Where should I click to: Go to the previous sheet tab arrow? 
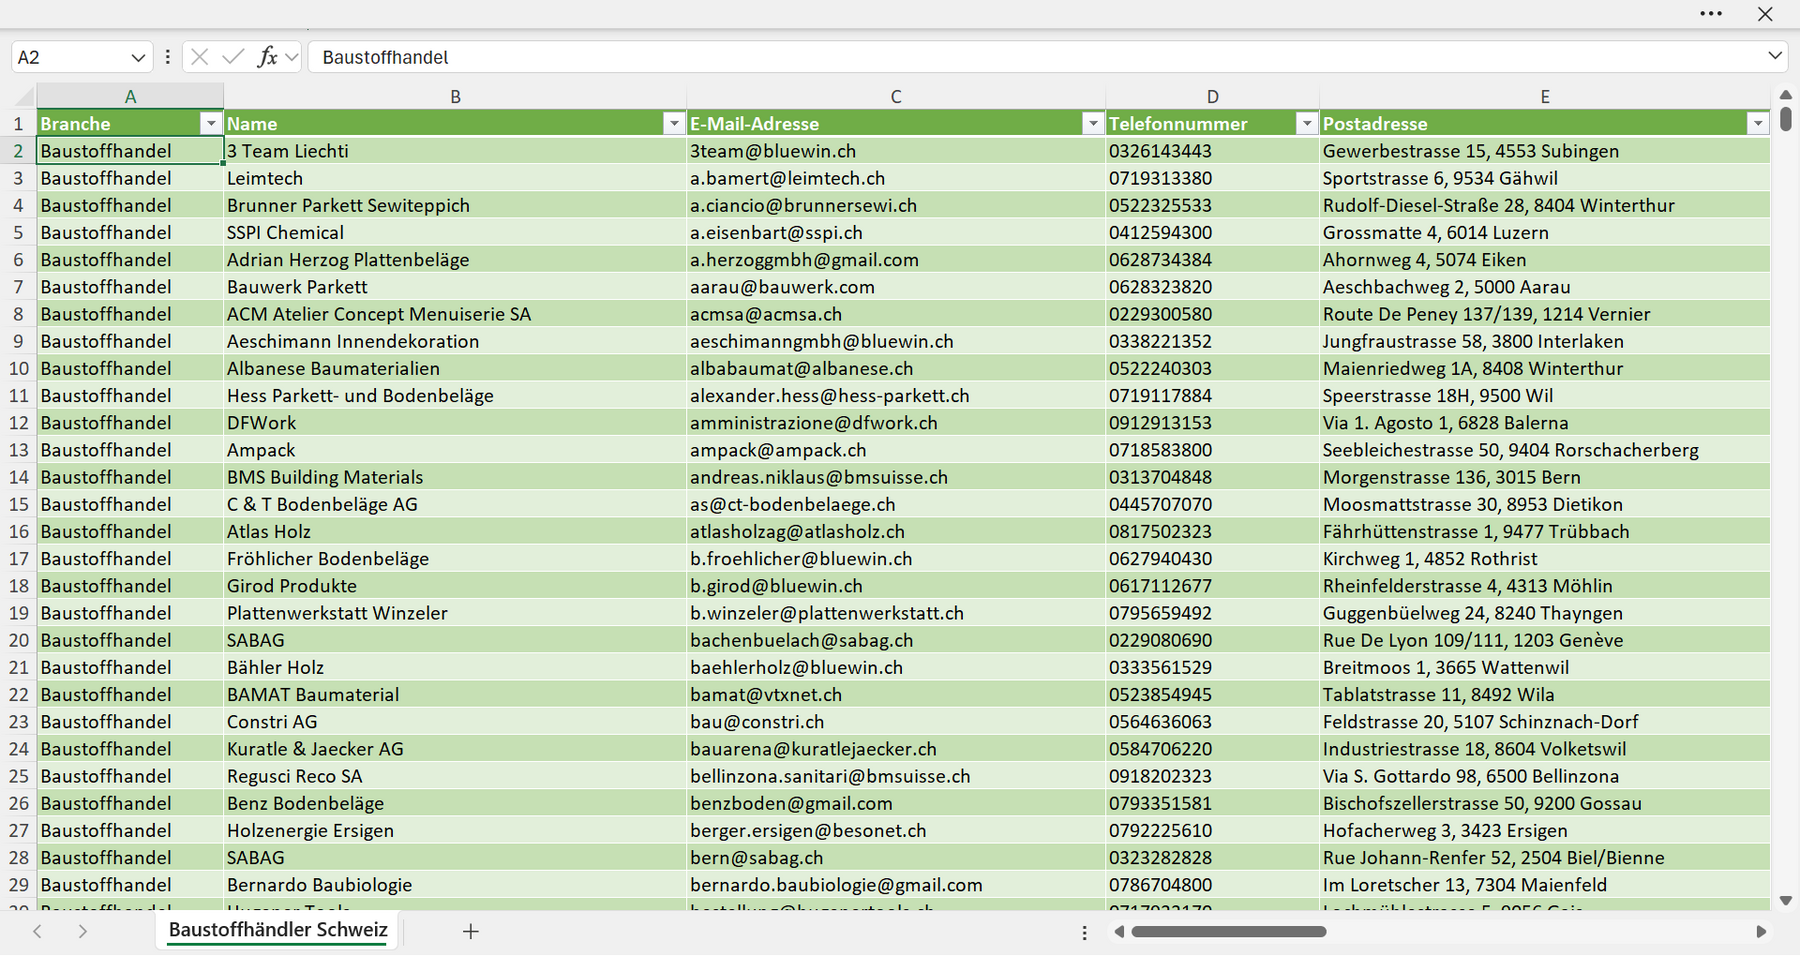tap(37, 931)
